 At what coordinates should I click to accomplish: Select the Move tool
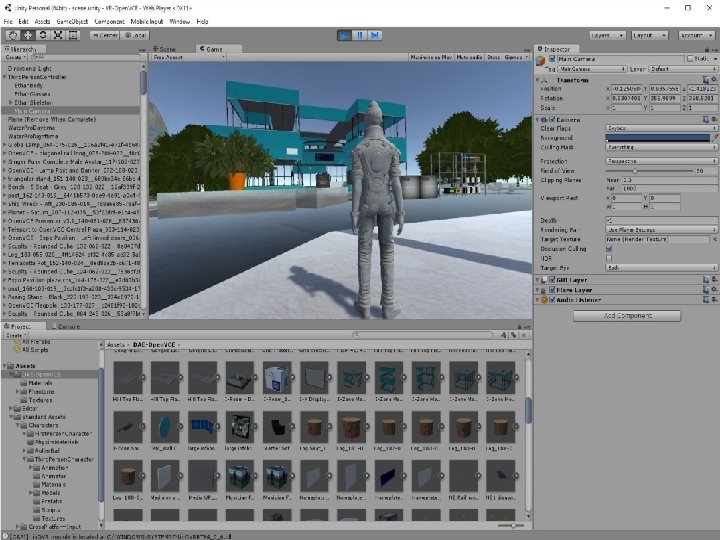27,35
